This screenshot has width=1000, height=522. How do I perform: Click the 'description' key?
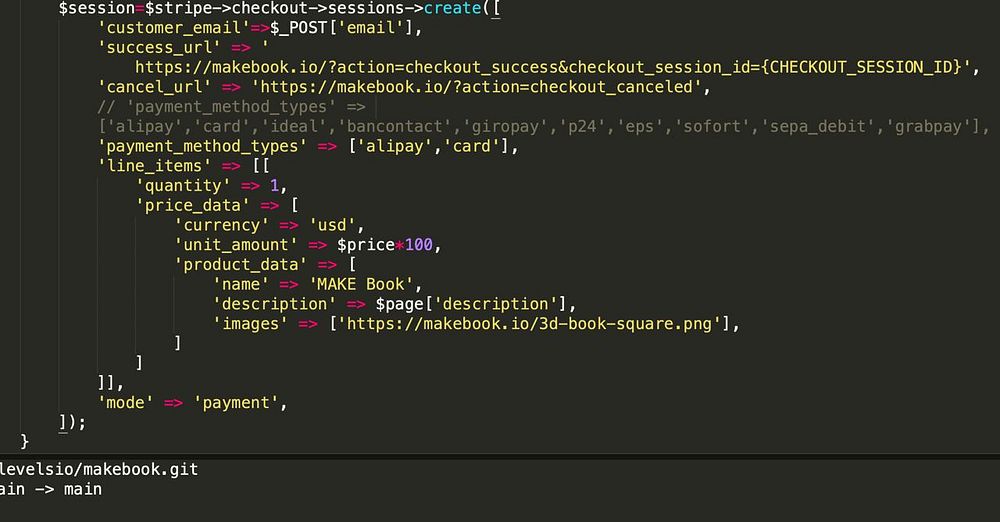tap(274, 304)
